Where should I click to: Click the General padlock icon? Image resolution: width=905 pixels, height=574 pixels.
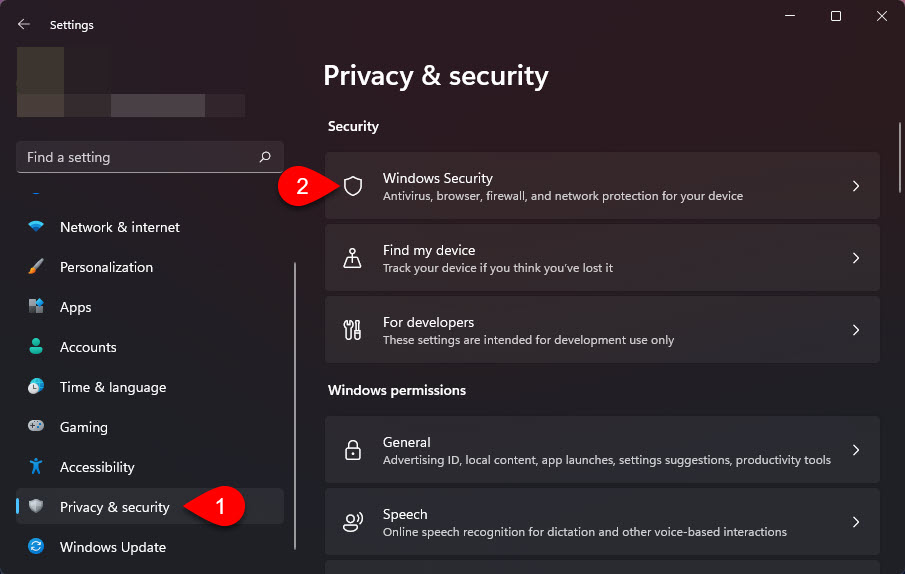tap(353, 450)
